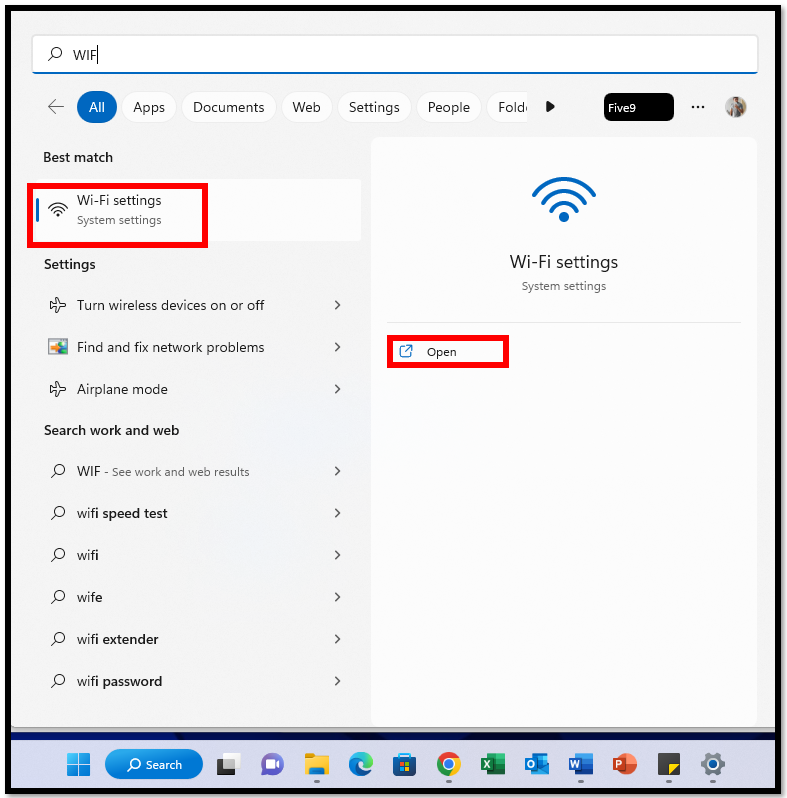Open Microsoft Edge browser icon
The image size is (787, 798).
[x=360, y=764]
